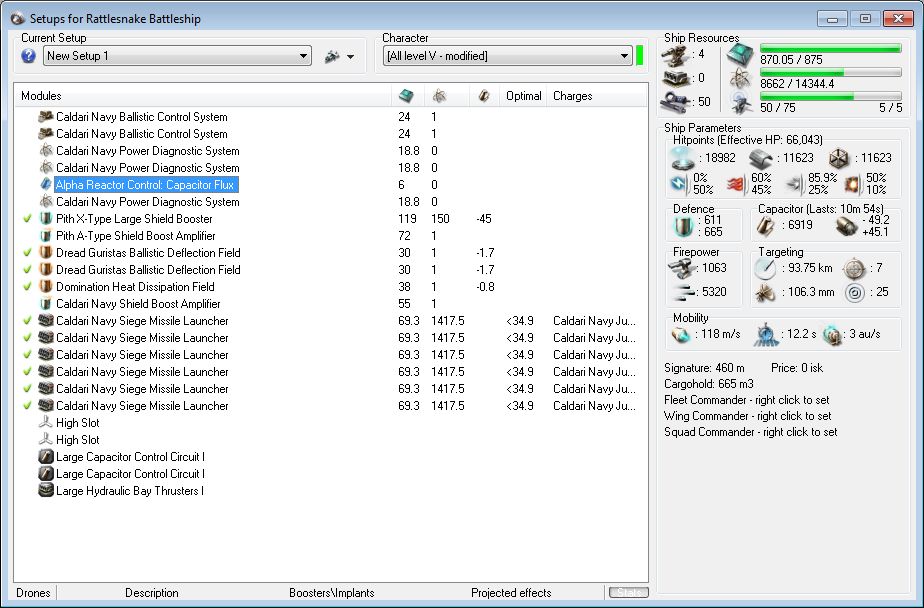Click the Defence shield tank icon
This screenshot has width=924, height=608.
(x=682, y=226)
